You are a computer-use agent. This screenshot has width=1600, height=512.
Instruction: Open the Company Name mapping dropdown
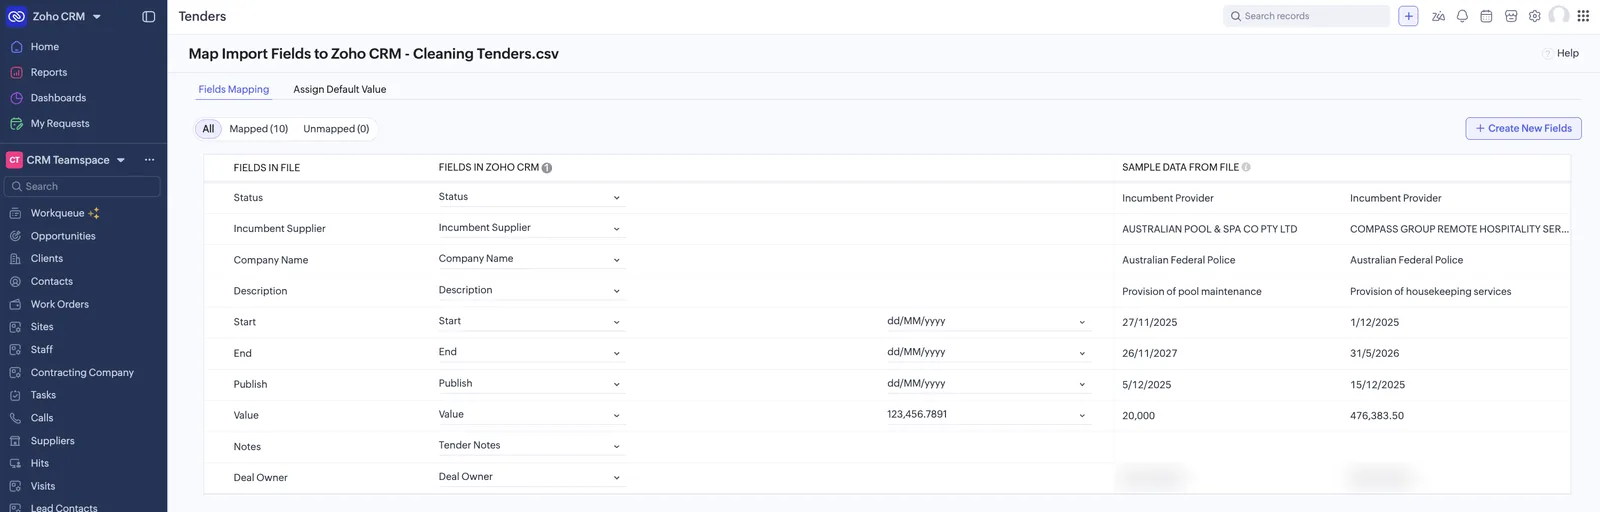coord(531,259)
